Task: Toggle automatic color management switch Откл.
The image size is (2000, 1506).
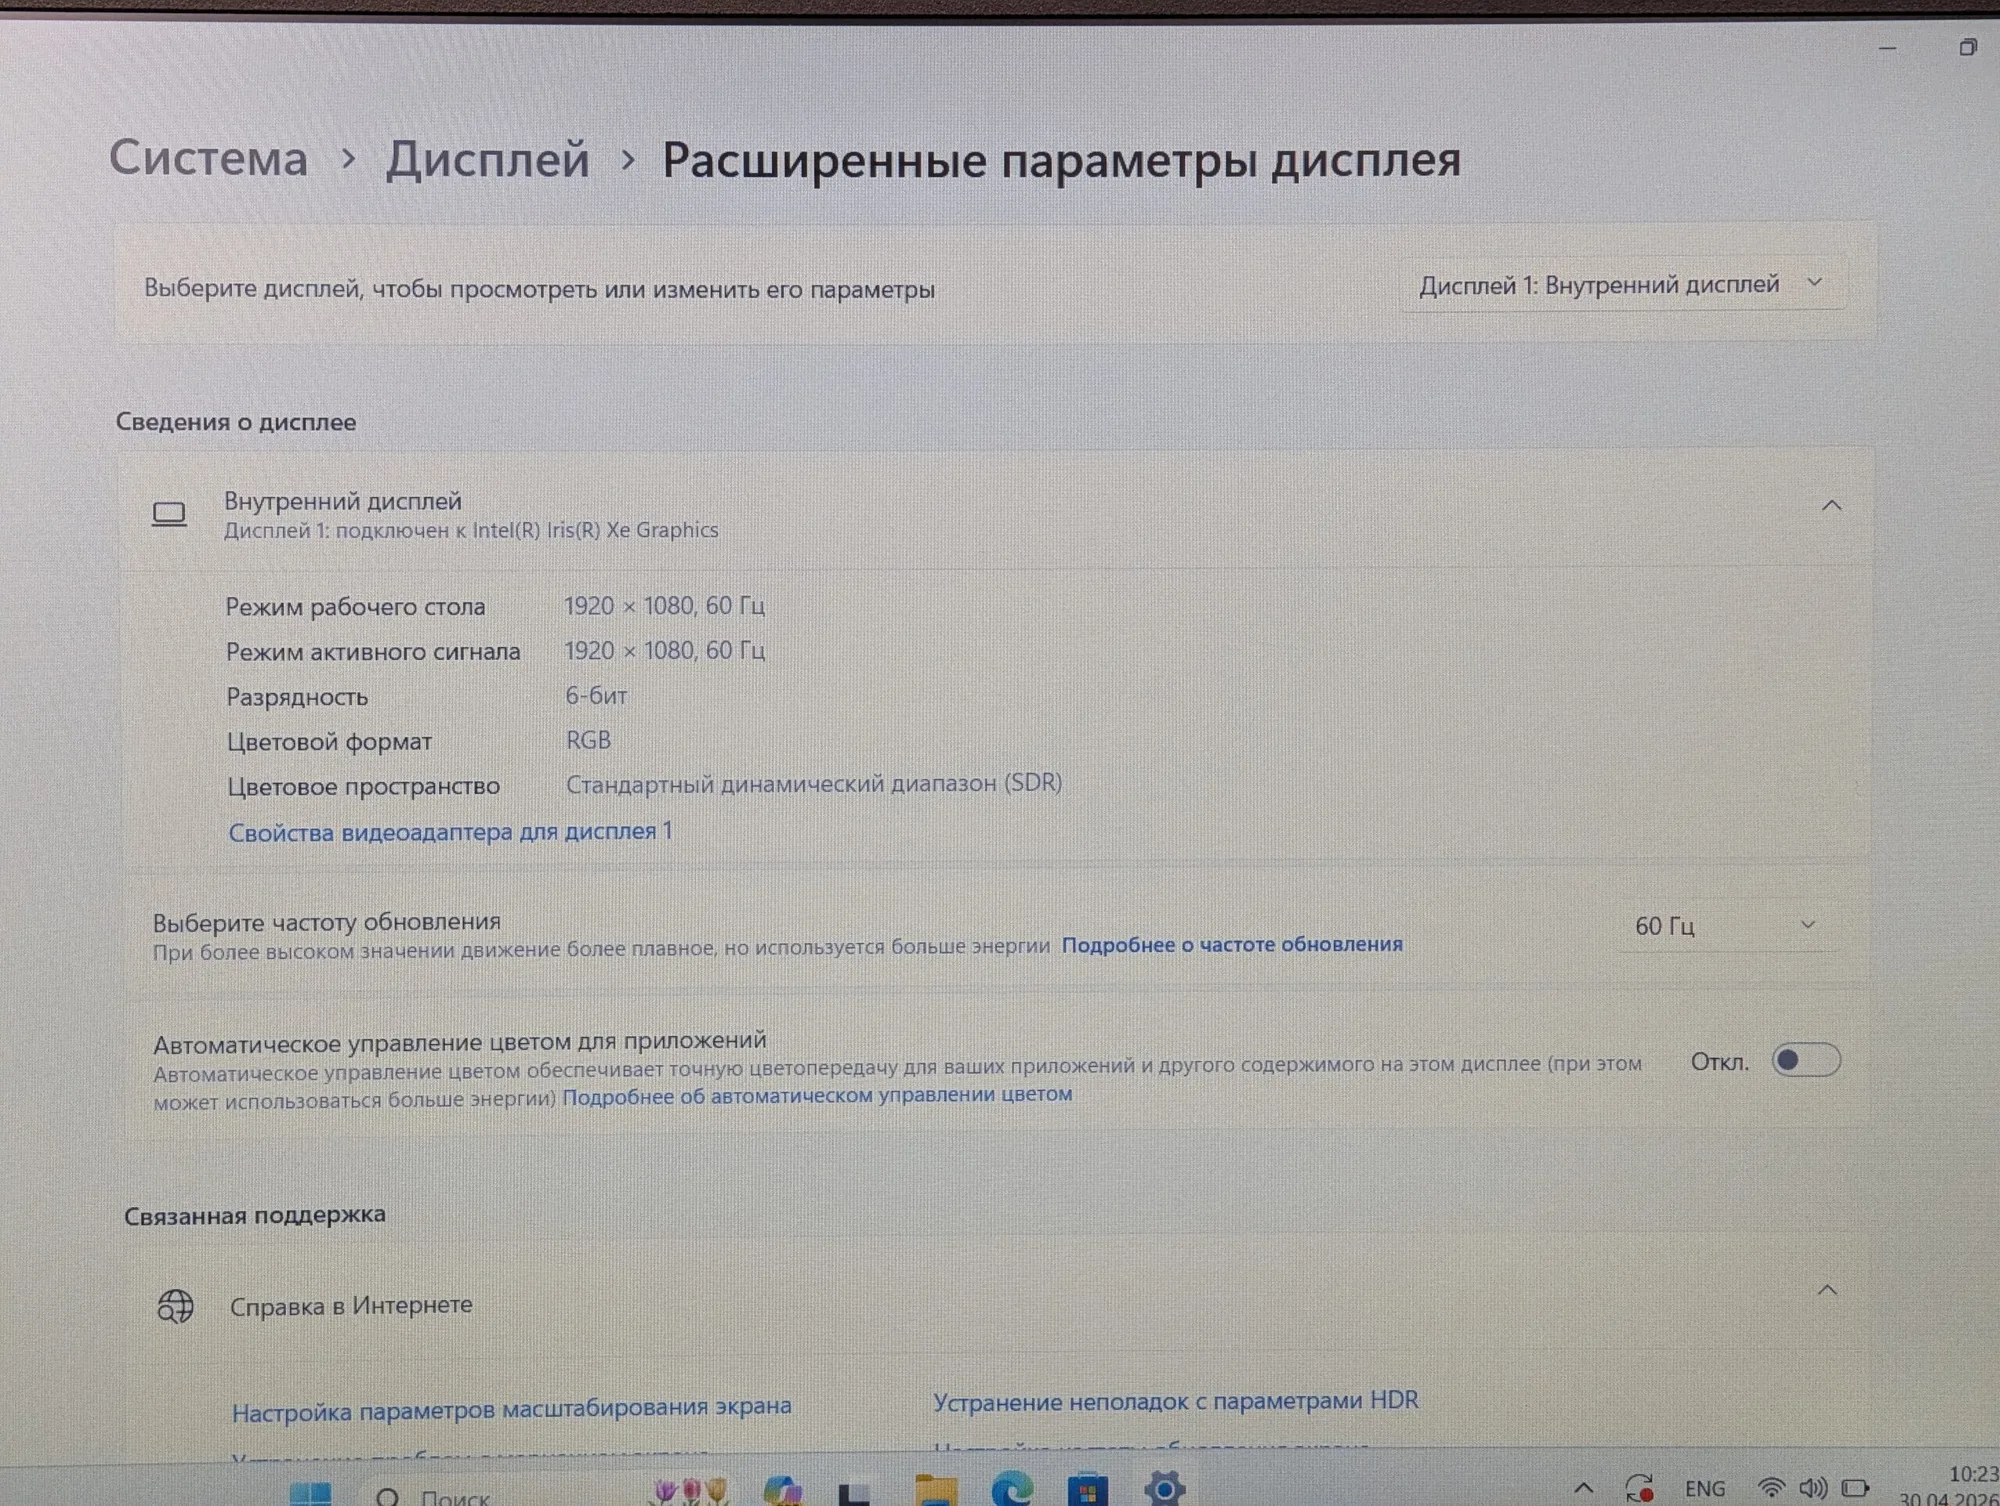Action: [x=1805, y=1060]
